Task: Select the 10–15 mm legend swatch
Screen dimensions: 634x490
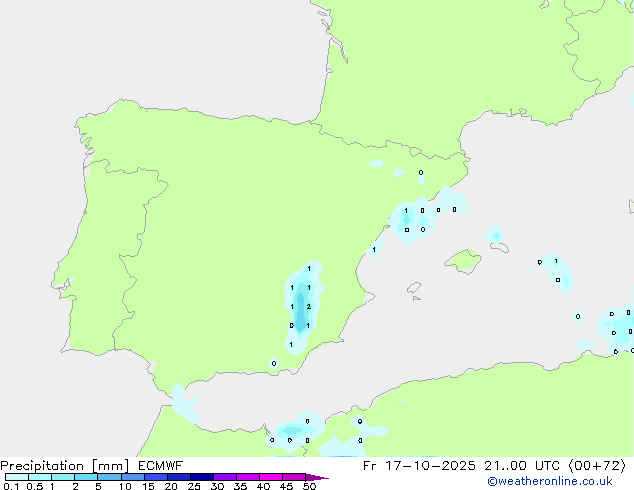Action: [132, 477]
